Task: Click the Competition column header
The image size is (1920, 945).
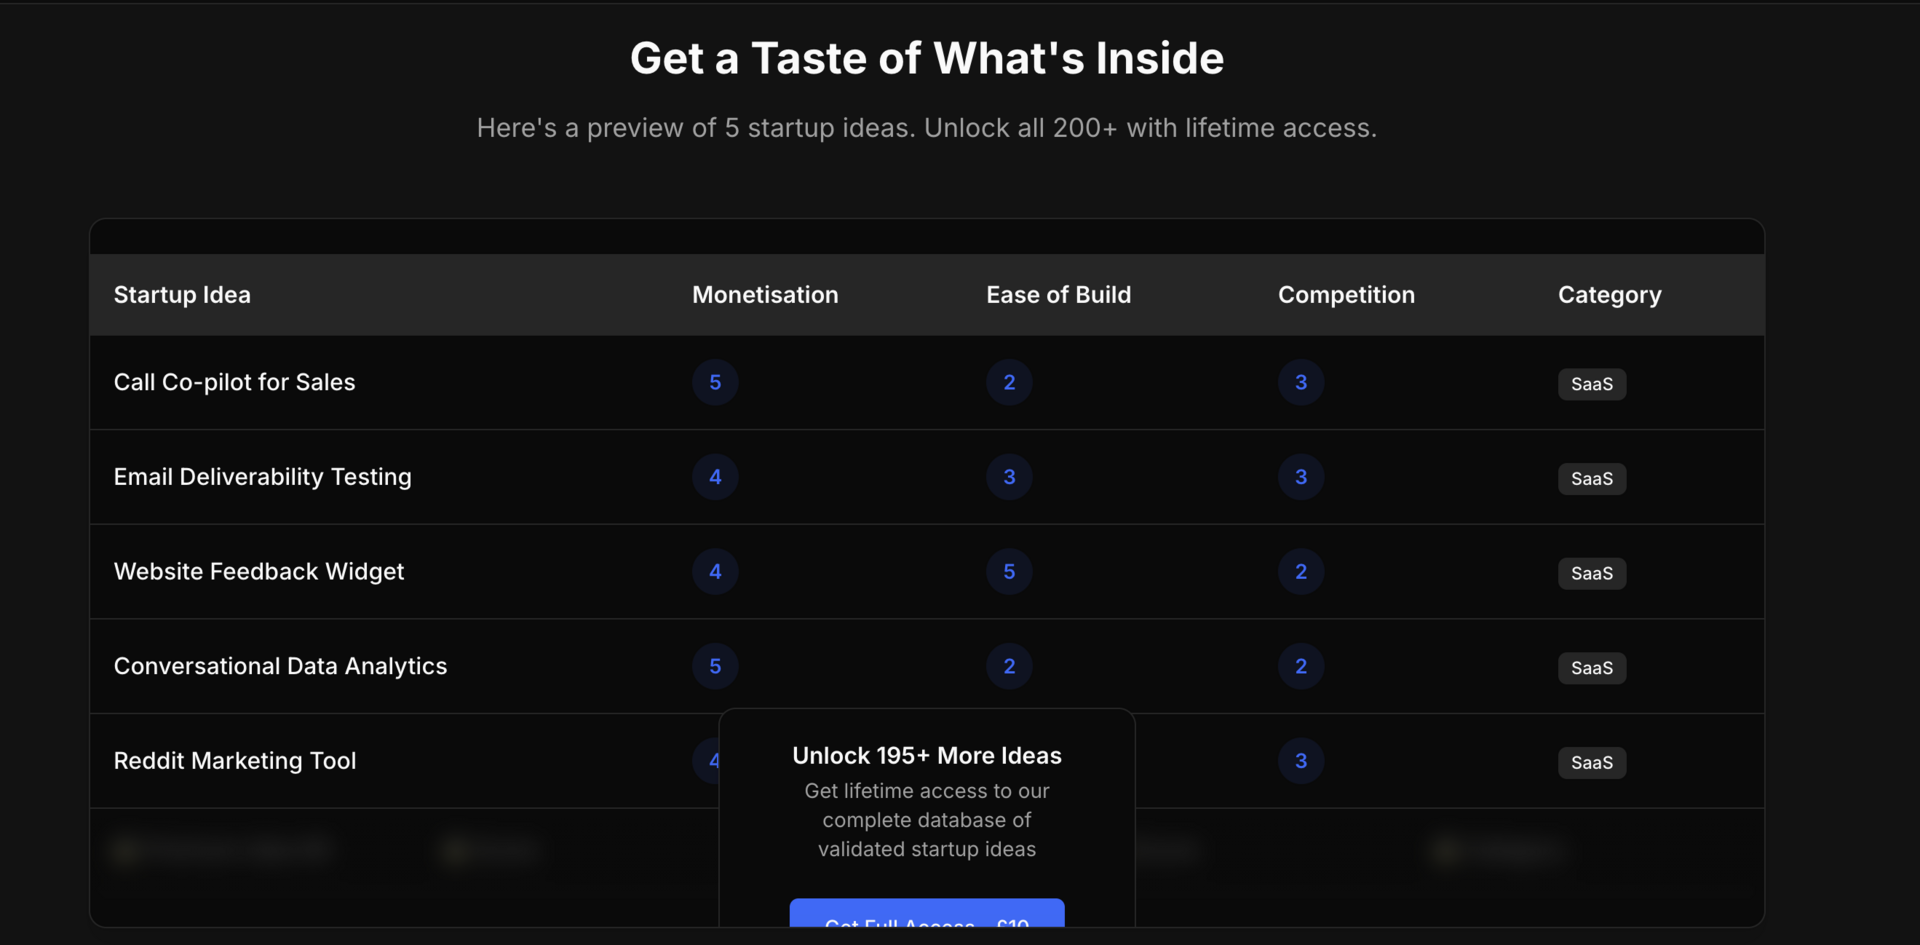Action: pos(1346,295)
